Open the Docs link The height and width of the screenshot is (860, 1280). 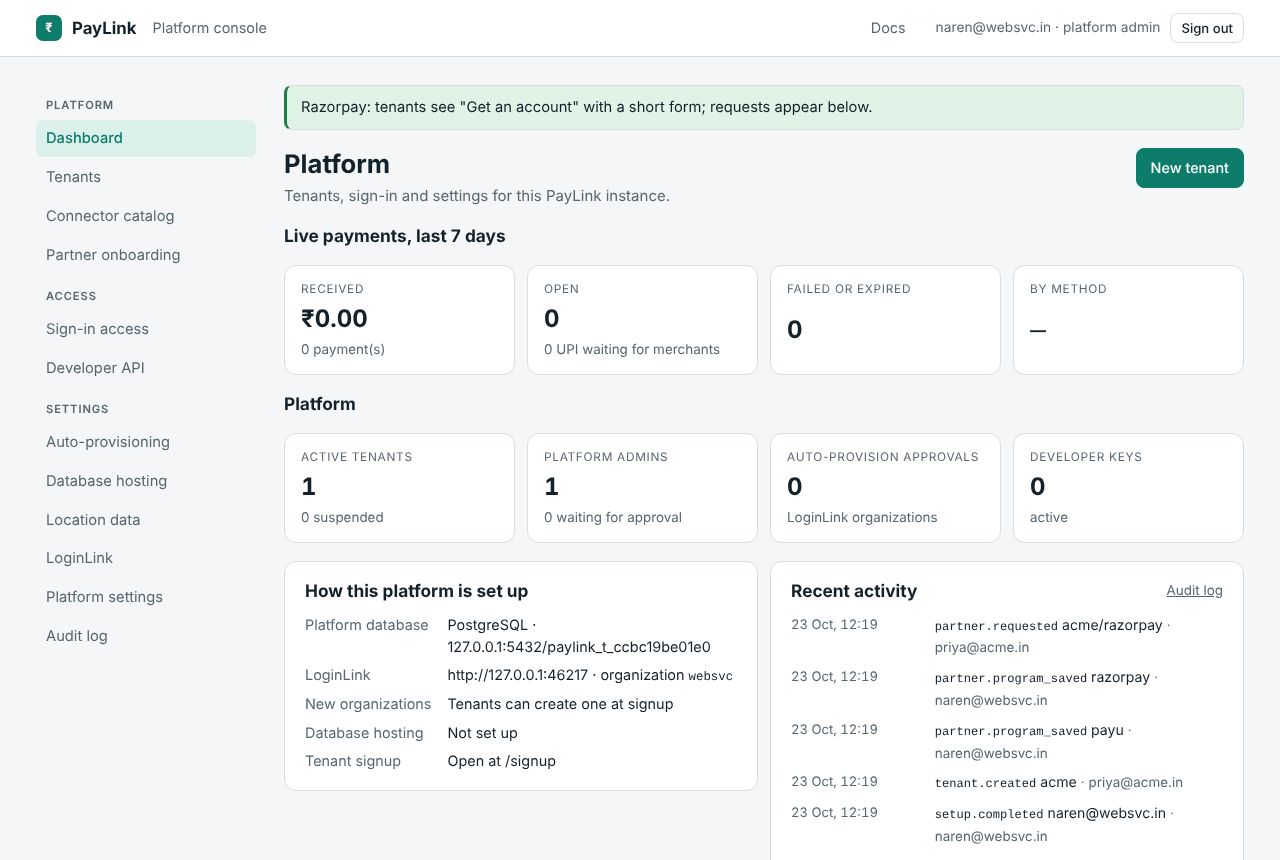coord(888,28)
